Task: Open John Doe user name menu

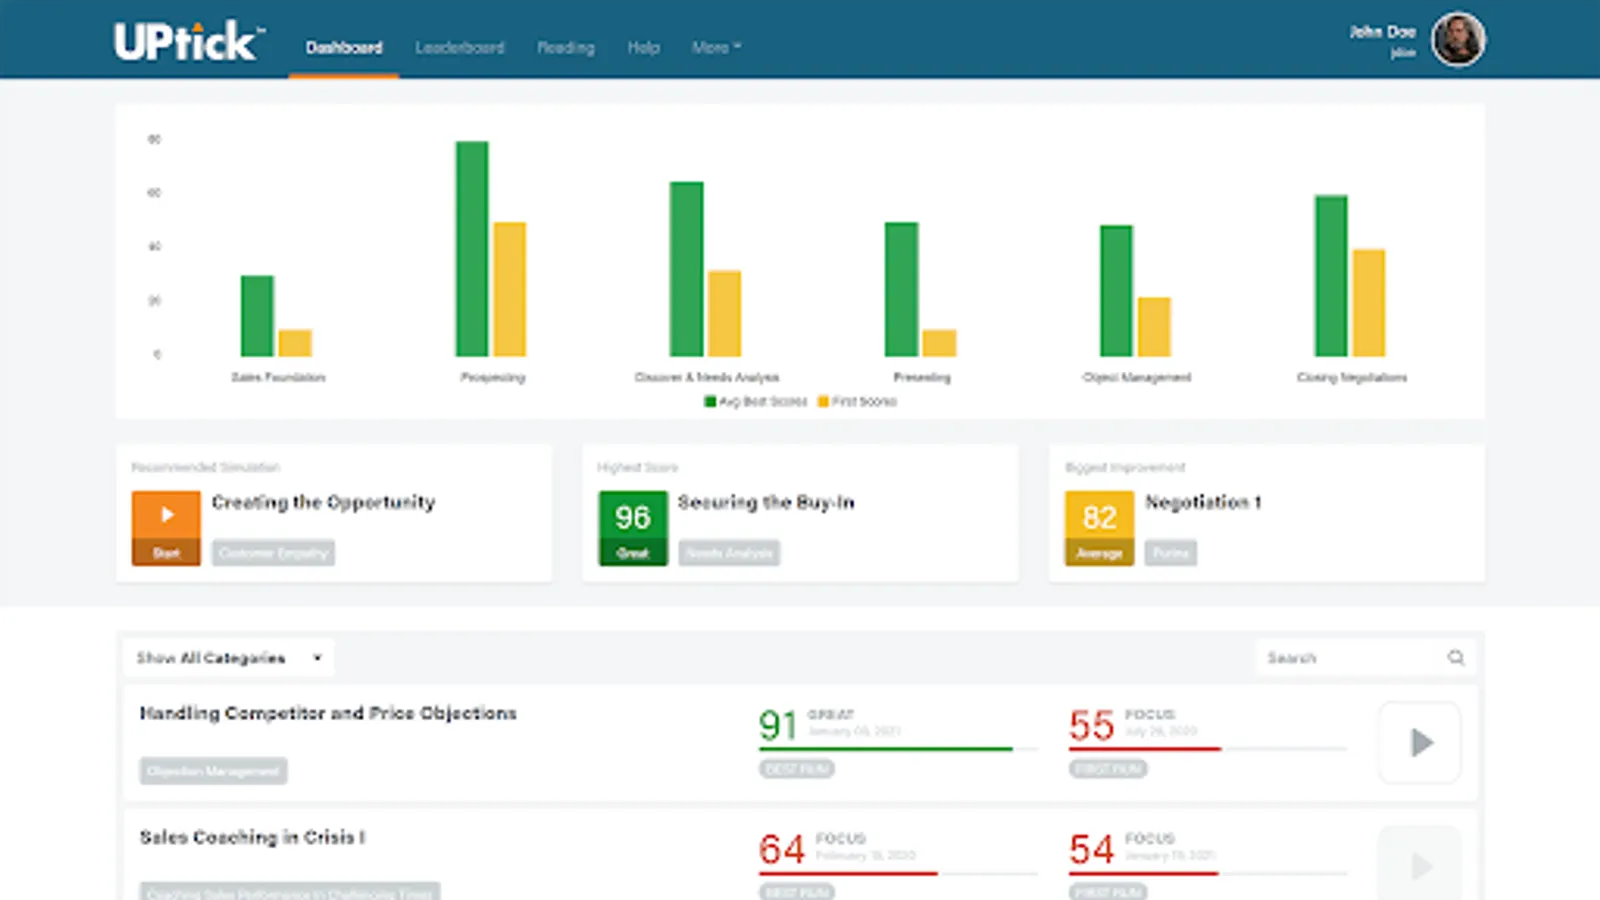Action: pyautogui.click(x=1383, y=40)
